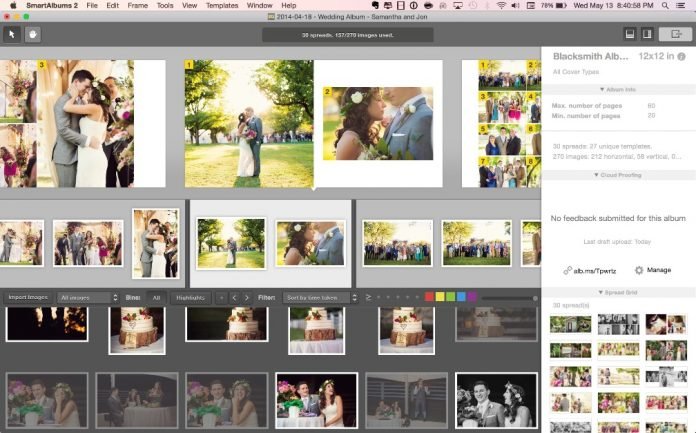
Task: Click the Wi-Fi status icon
Action: [x=502, y=5]
